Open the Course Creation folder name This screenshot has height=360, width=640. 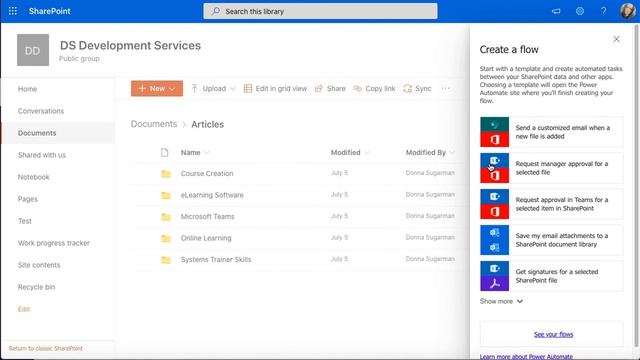[x=207, y=173]
